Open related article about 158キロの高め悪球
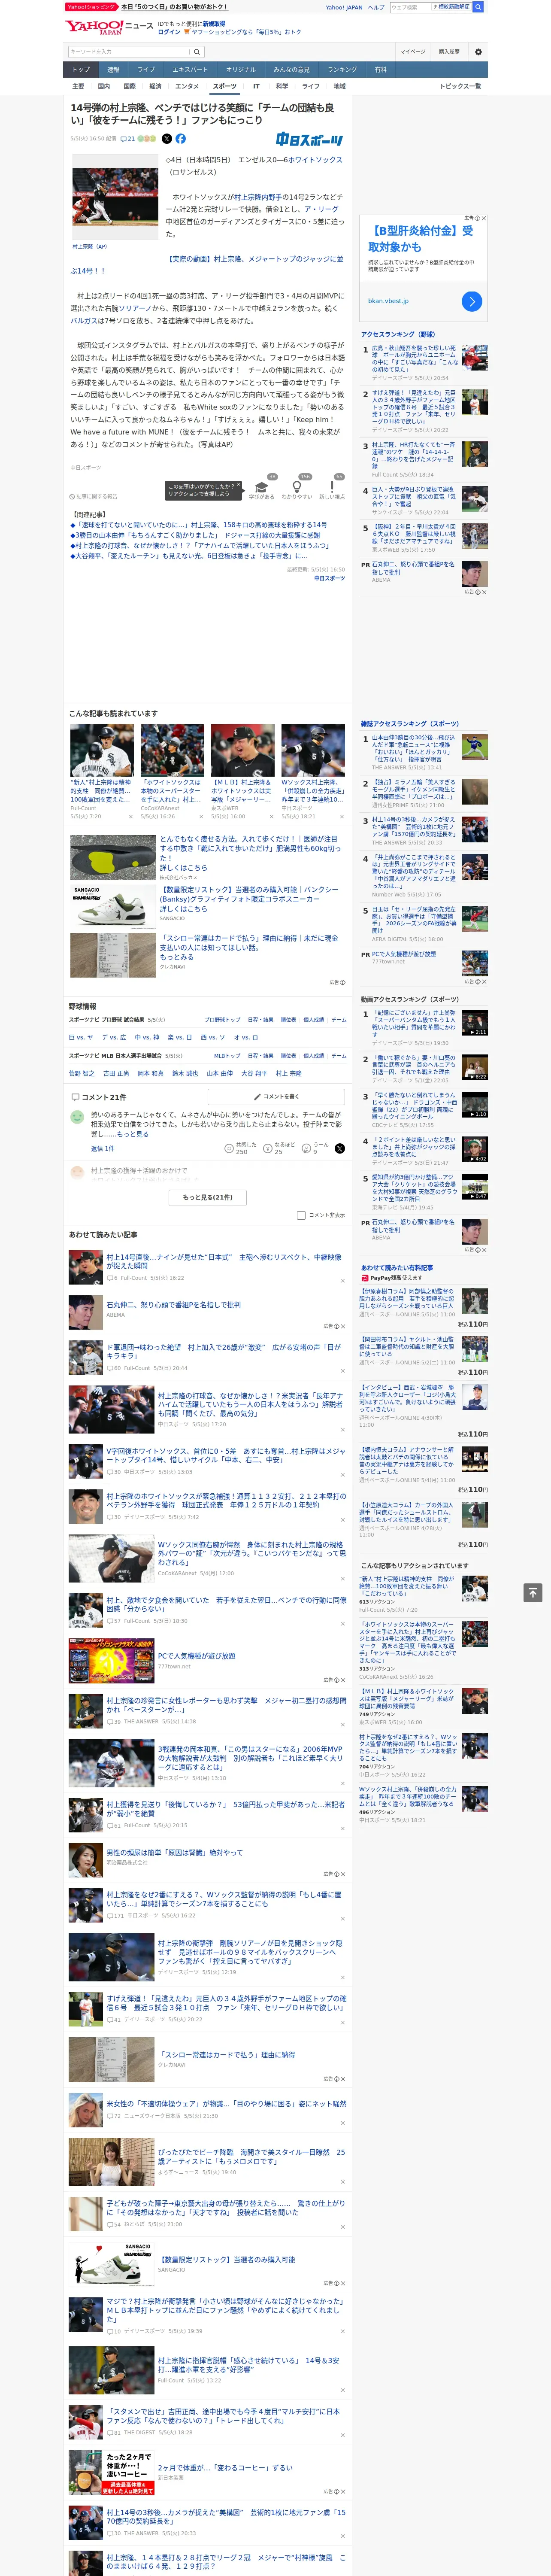 coord(199,525)
